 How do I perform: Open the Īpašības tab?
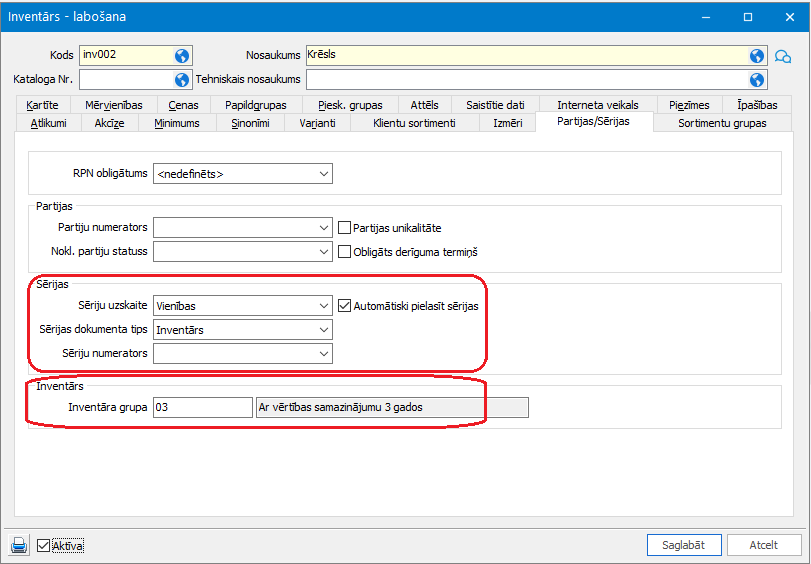click(x=757, y=105)
